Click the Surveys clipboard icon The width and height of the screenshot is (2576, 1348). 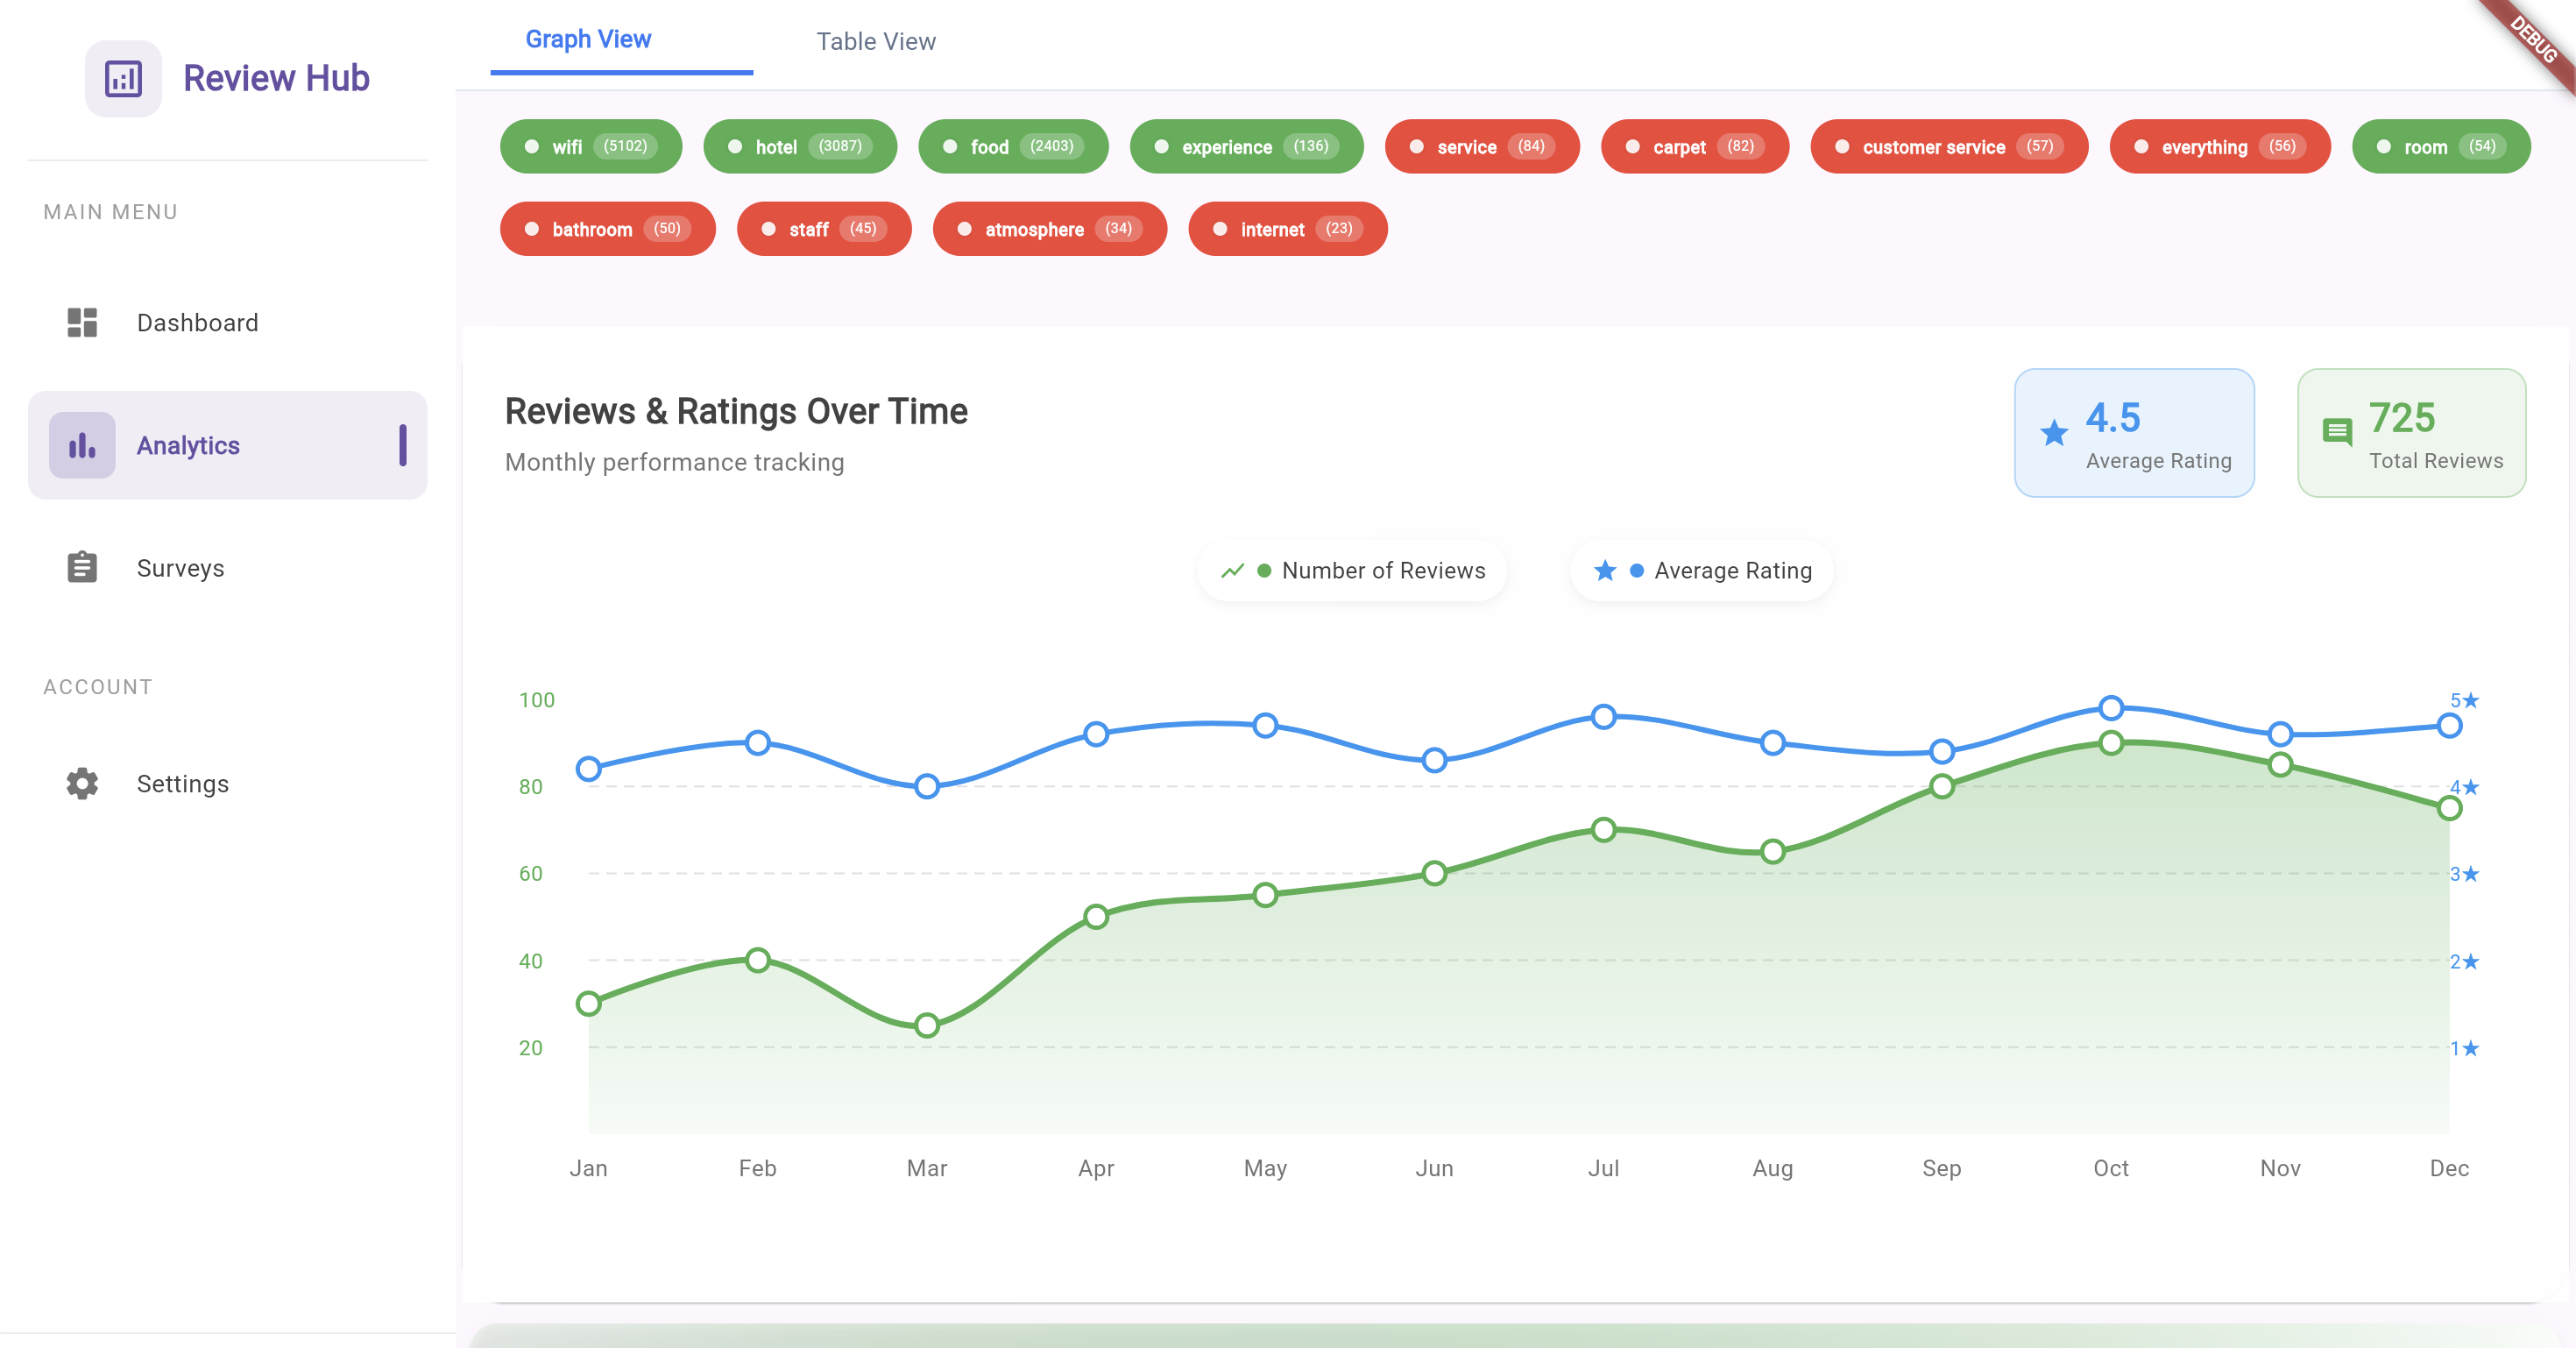82,567
